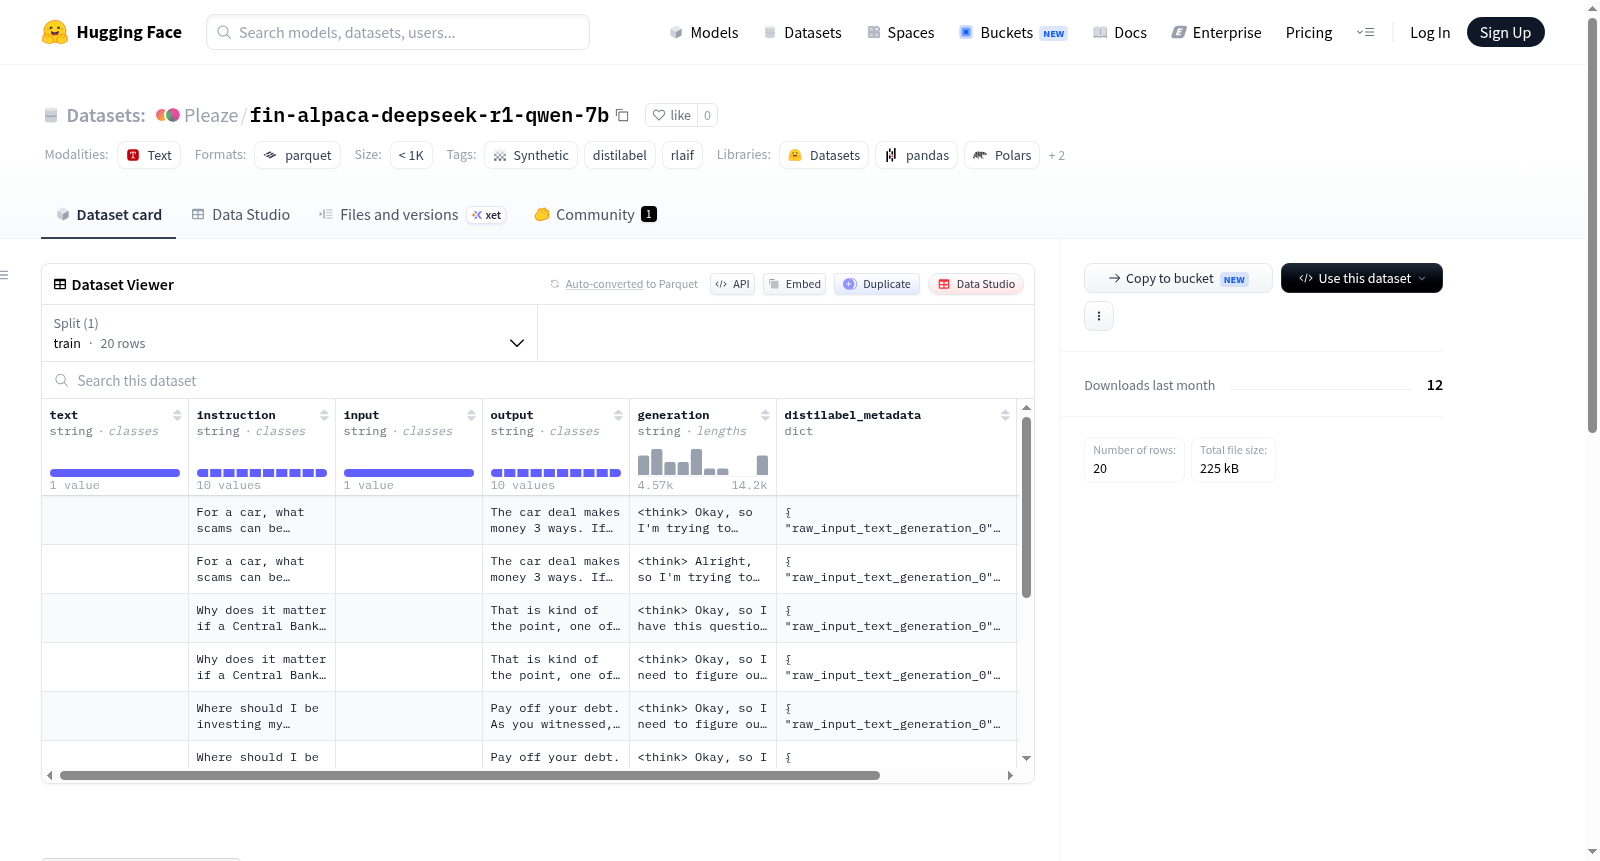Click the Hugging Face logo icon
The image size is (1600, 861).
pyautogui.click(x=55, y=32)
